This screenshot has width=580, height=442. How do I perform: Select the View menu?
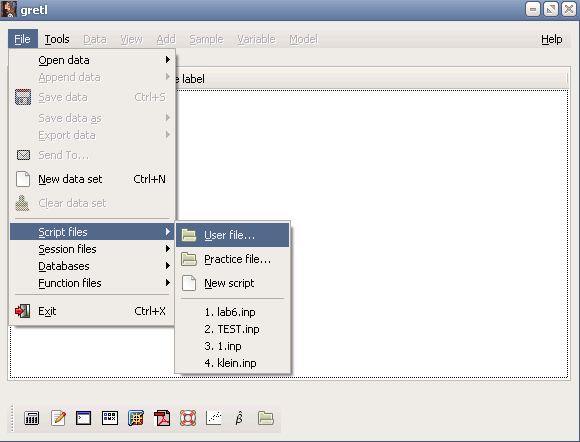pos(131,39)
